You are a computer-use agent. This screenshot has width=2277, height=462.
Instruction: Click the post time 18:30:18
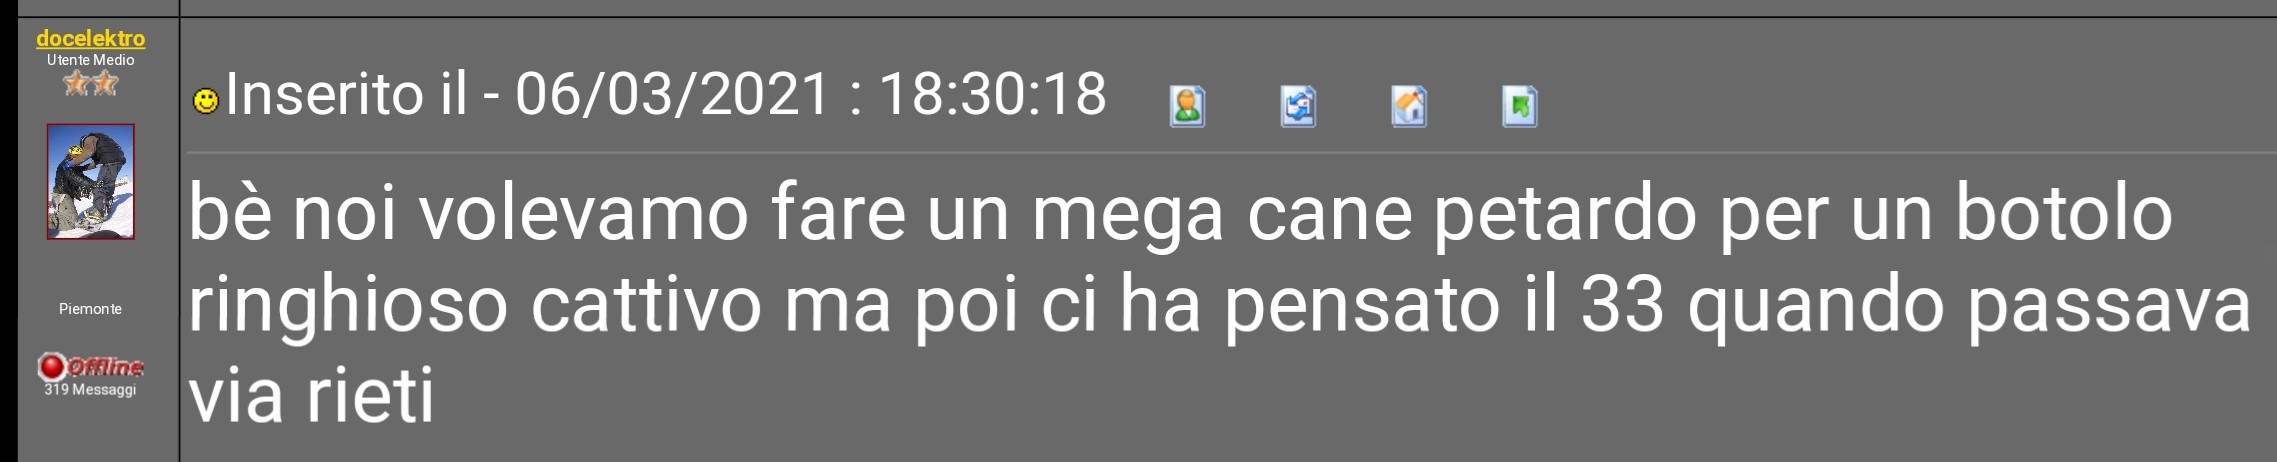992,94
